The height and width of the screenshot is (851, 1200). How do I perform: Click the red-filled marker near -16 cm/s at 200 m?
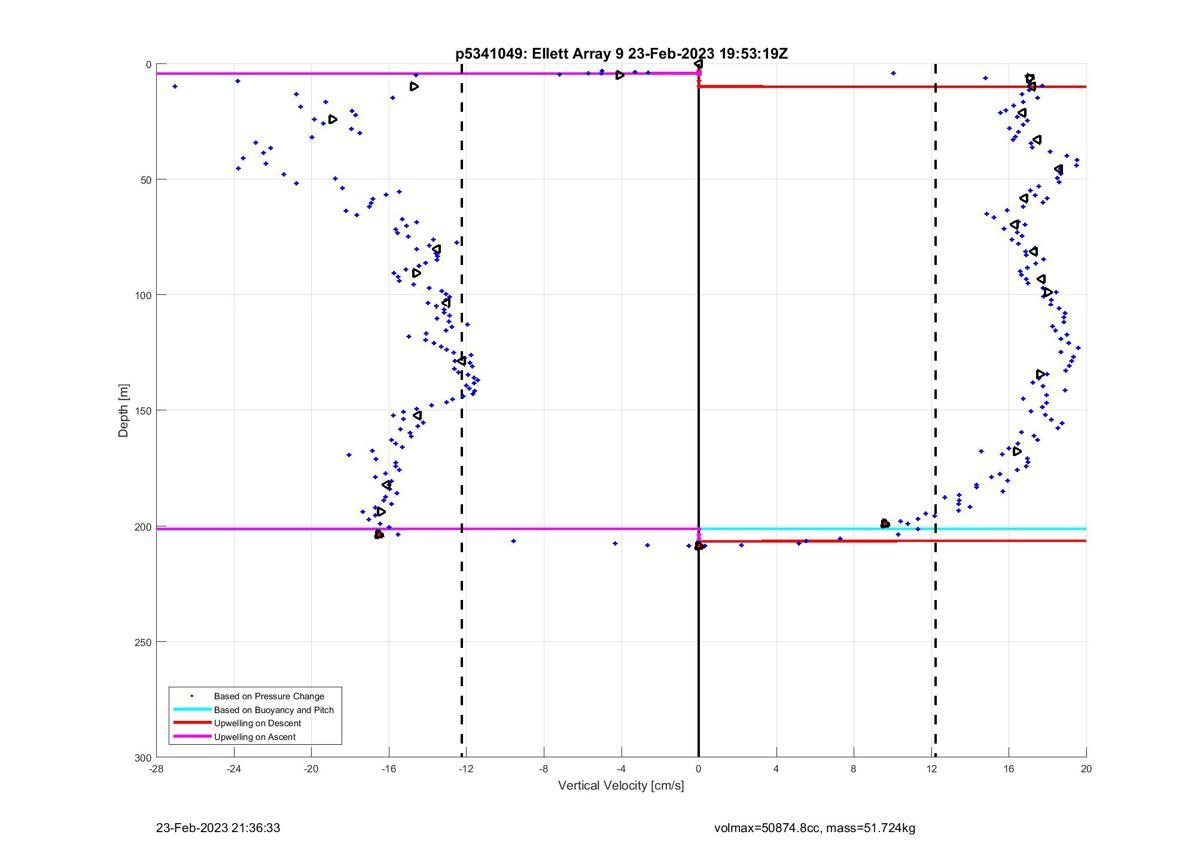379,535
